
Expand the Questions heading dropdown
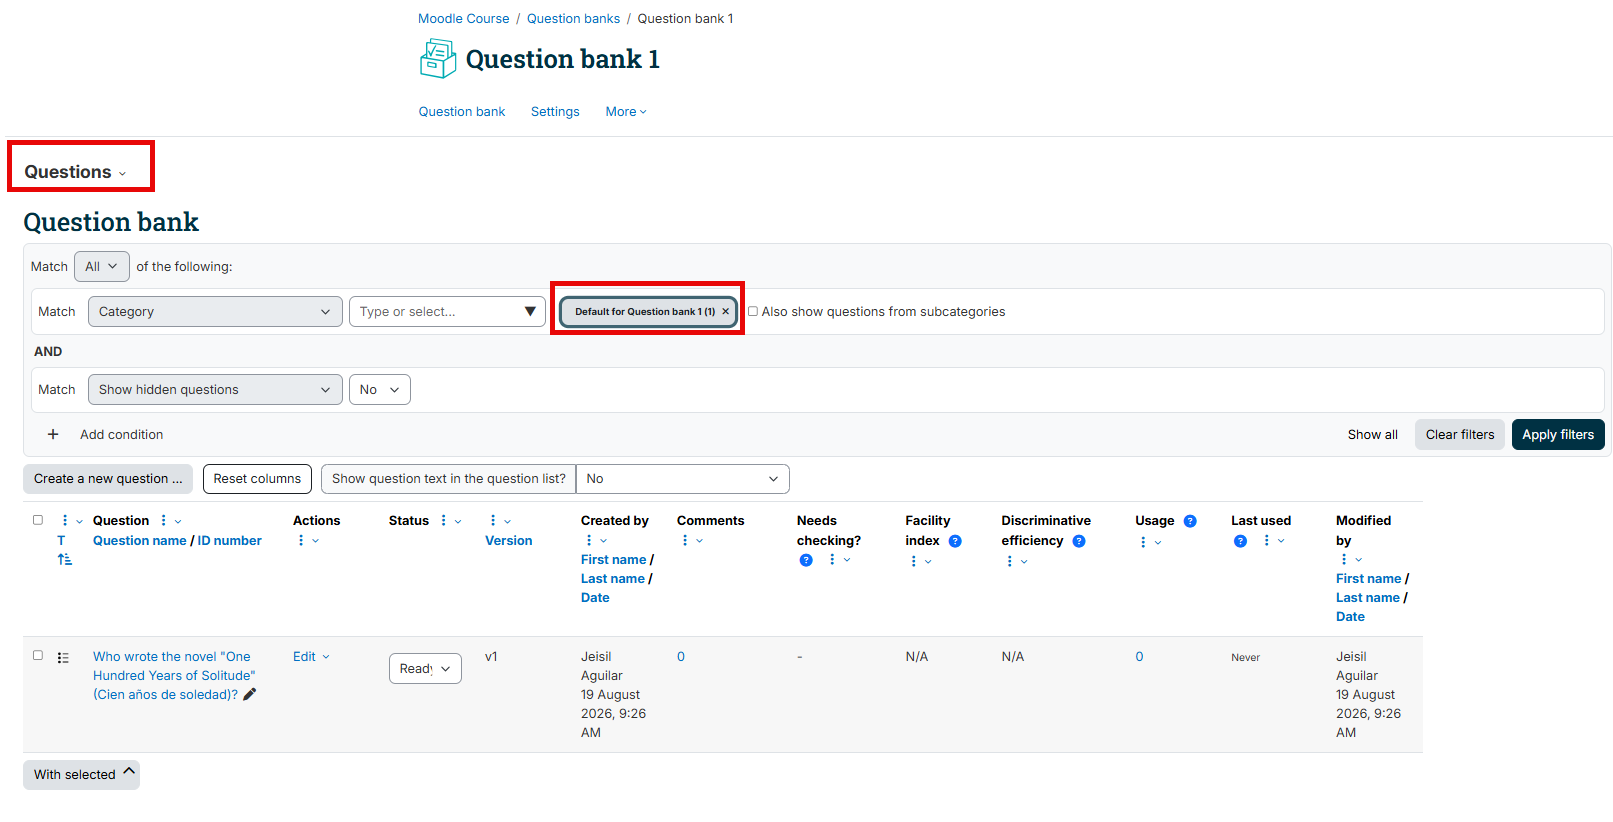tap(76, 172)
